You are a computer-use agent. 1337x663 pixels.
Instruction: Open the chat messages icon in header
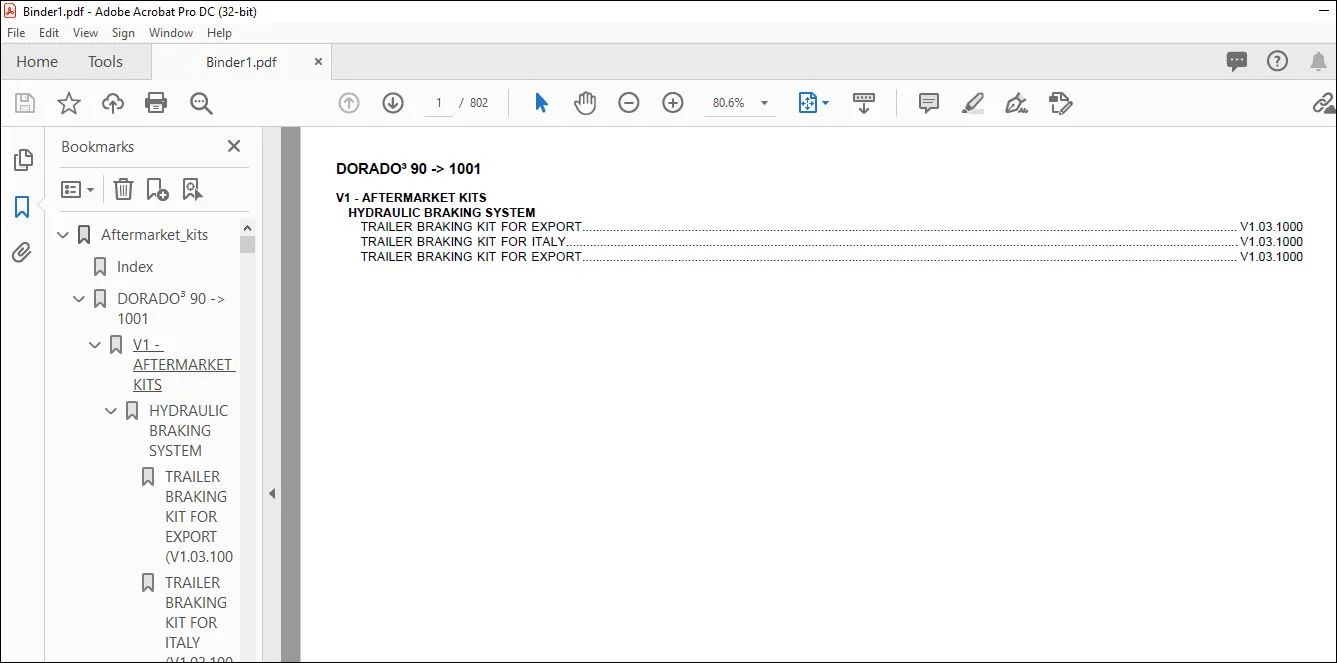(x=1237, y=61)
